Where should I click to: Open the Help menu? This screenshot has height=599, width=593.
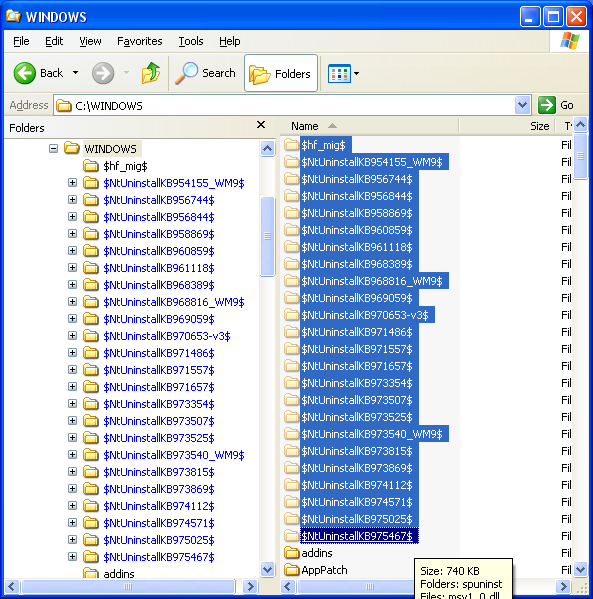click(x=230, y=41)
